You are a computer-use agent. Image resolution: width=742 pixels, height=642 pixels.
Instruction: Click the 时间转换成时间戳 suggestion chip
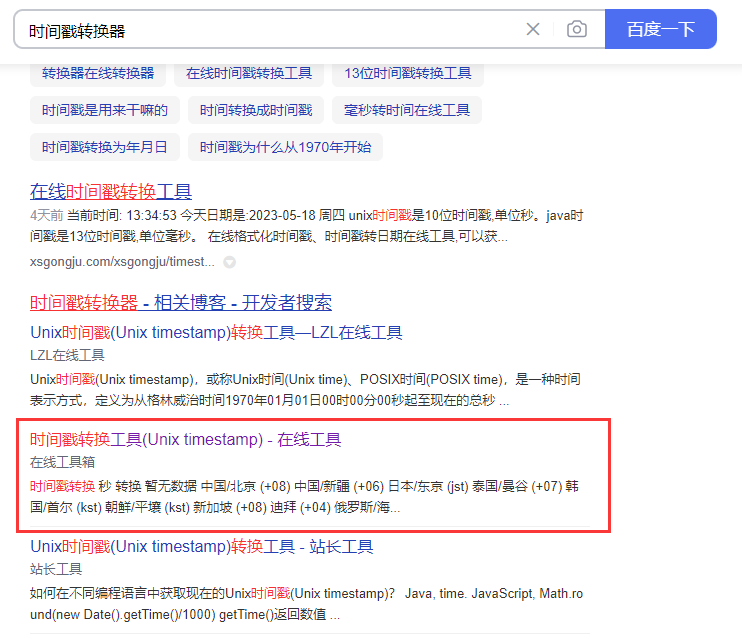coord(256,110)
